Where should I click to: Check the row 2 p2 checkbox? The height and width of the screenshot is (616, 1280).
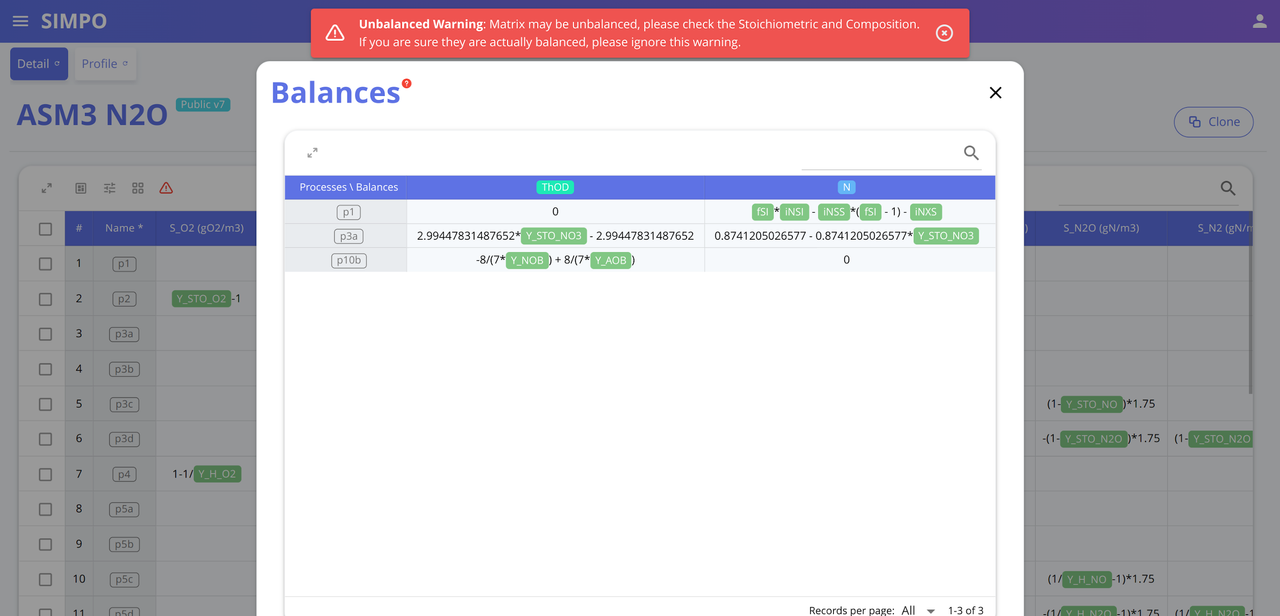(x=45, y=299)
